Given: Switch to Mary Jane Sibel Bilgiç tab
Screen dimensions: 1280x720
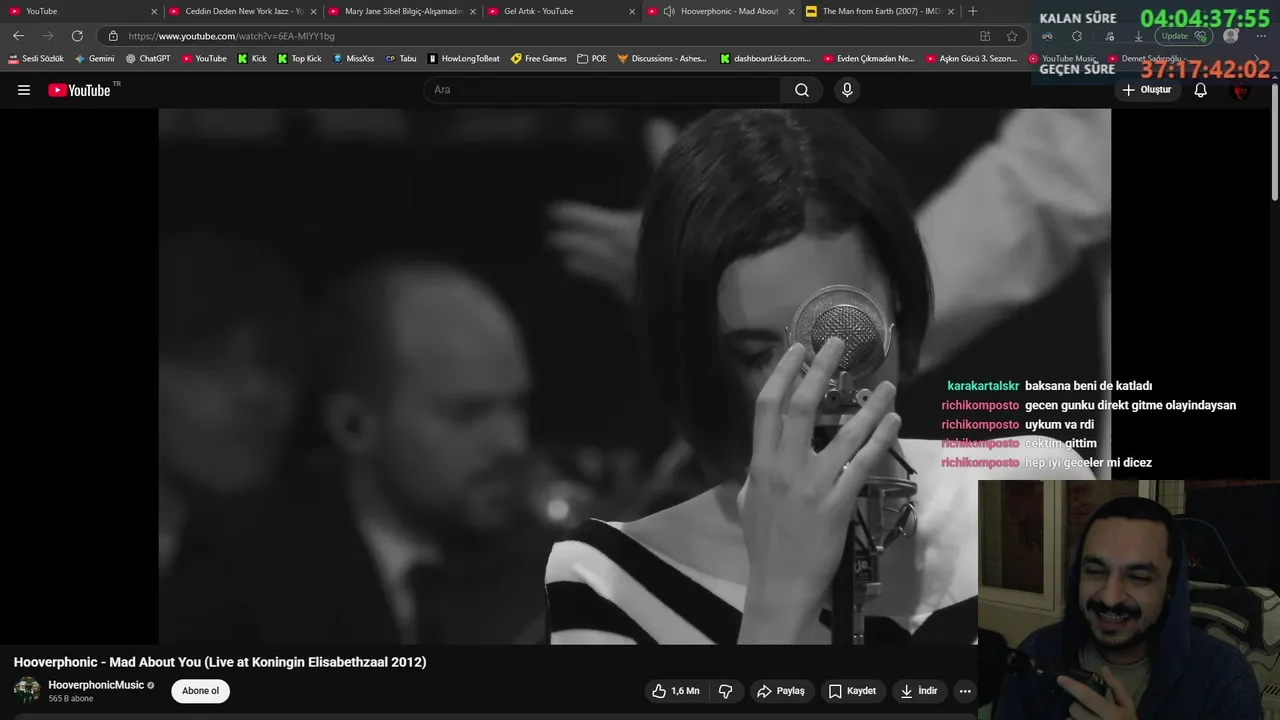Looking at the screenshot, I should pos(403,11).
